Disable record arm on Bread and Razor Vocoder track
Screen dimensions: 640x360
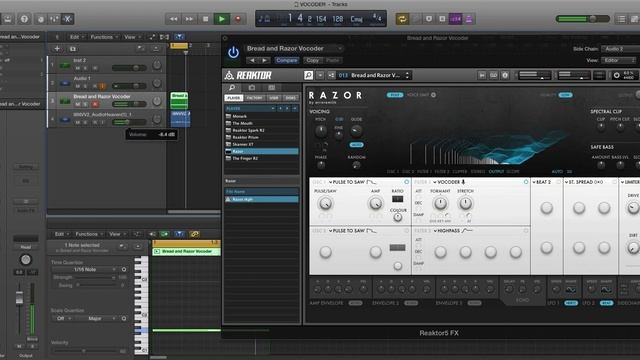point(95,104)
